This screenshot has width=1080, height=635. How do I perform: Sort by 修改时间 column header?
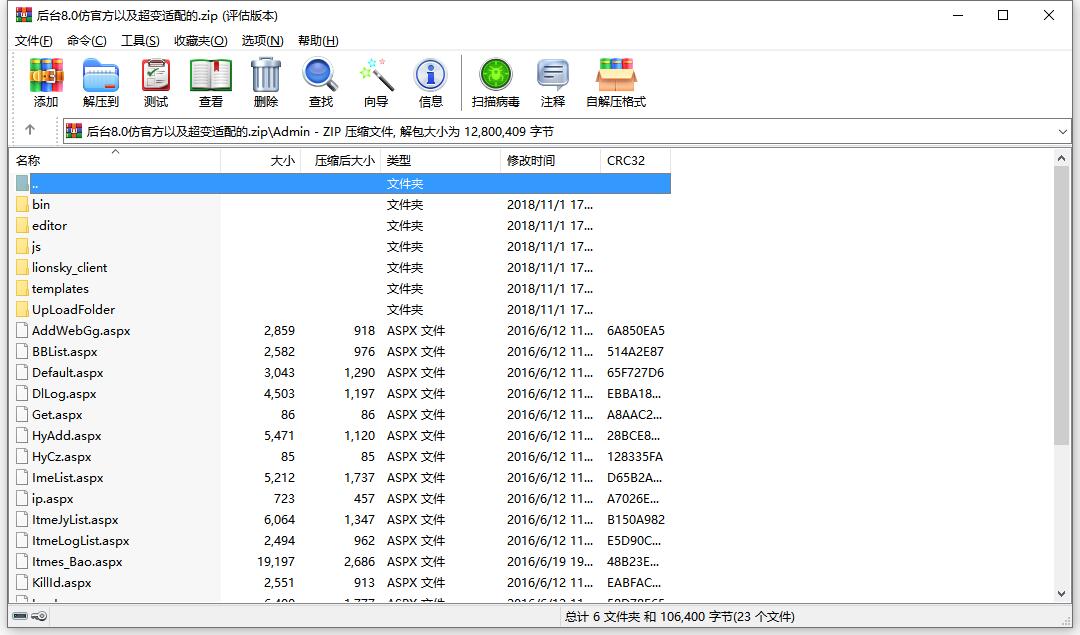[531, 160]
